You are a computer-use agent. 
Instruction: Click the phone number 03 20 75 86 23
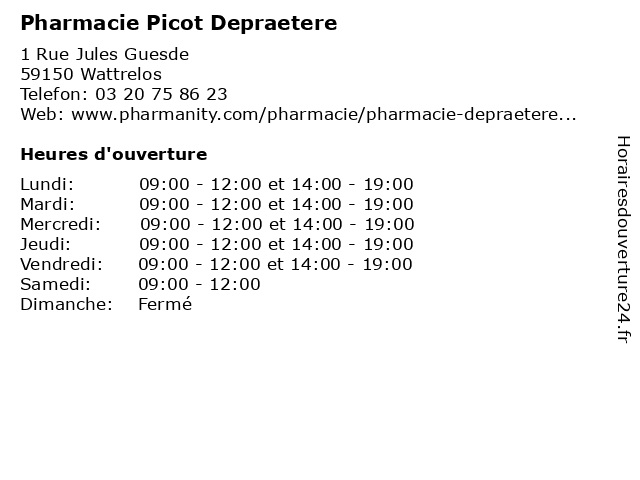(161, 94)
